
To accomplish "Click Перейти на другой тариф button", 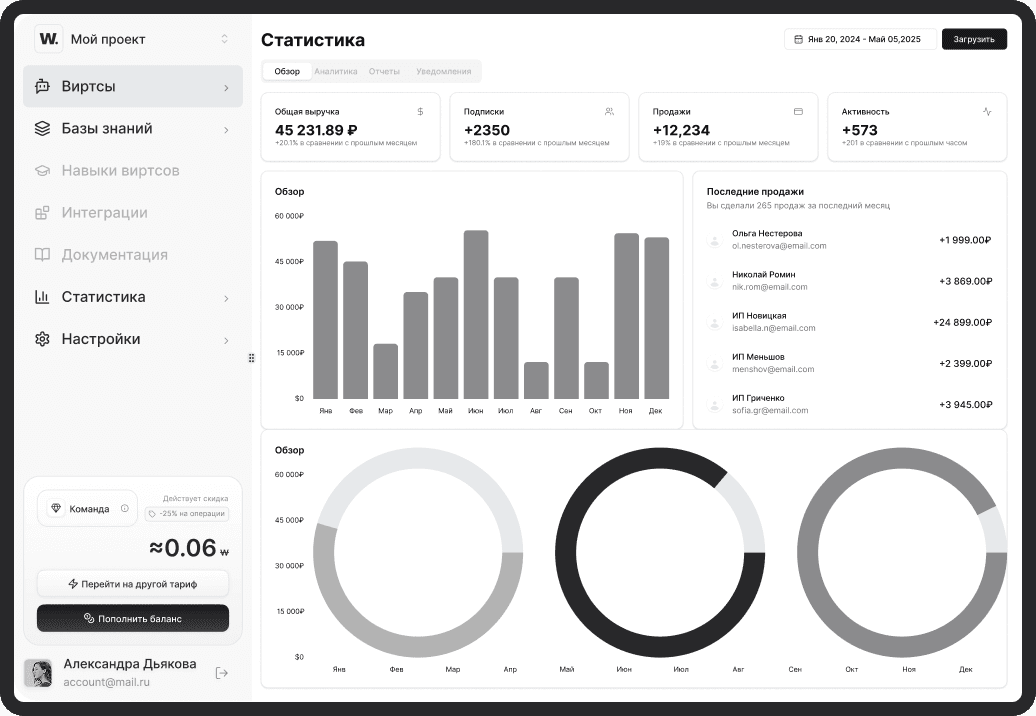I will (133, 583).
